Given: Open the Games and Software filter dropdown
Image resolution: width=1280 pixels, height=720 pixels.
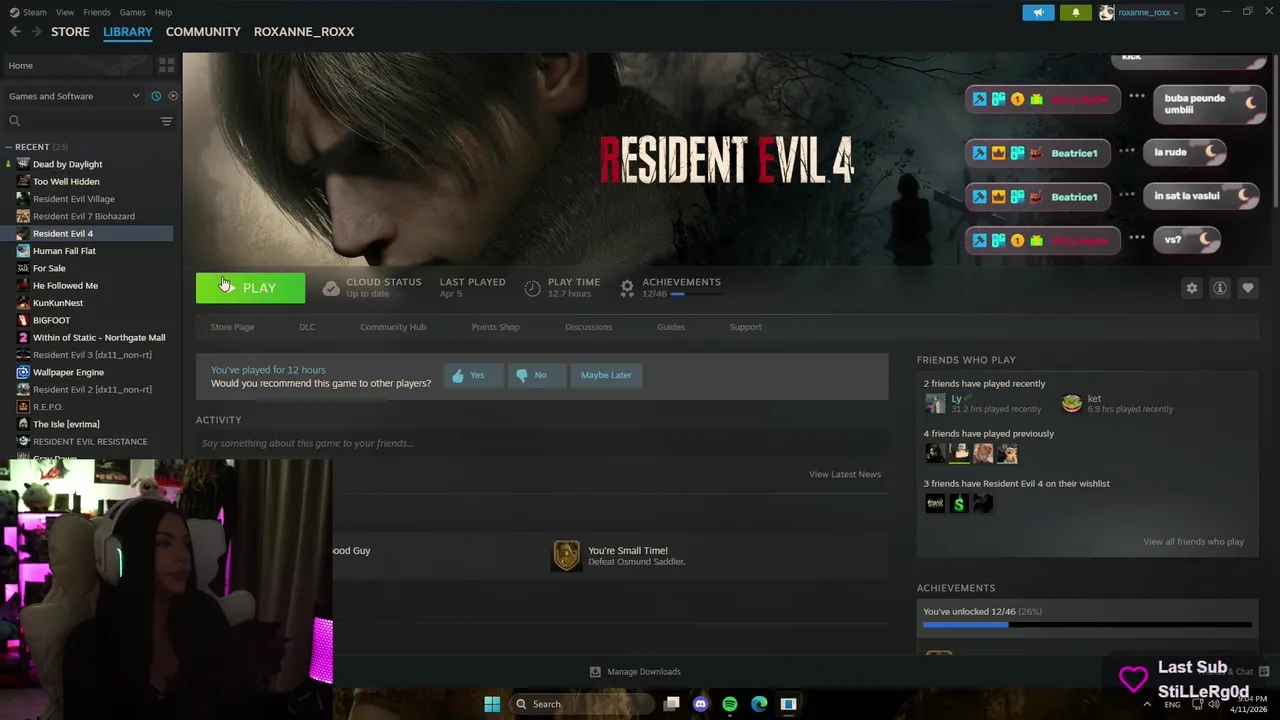Looking at the screenshot, I should pos(73,96).
